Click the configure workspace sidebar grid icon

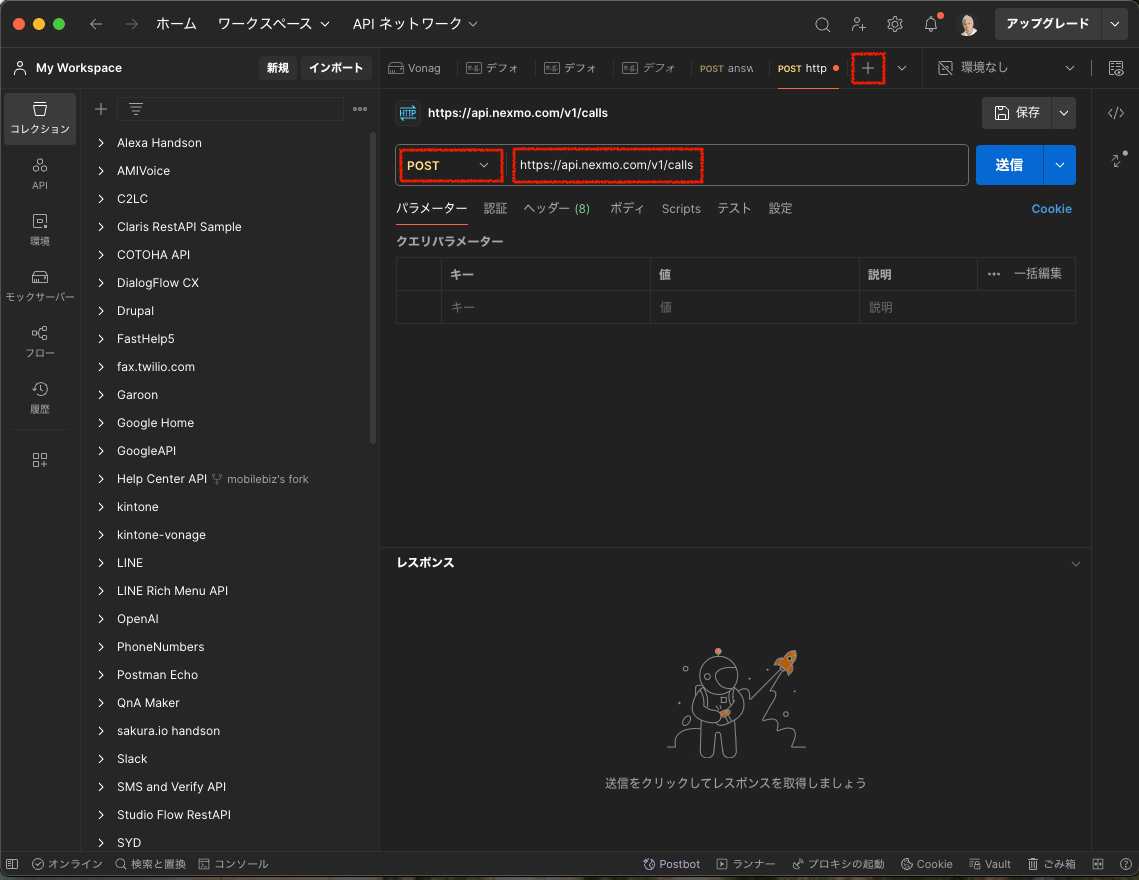pos(40,460)
